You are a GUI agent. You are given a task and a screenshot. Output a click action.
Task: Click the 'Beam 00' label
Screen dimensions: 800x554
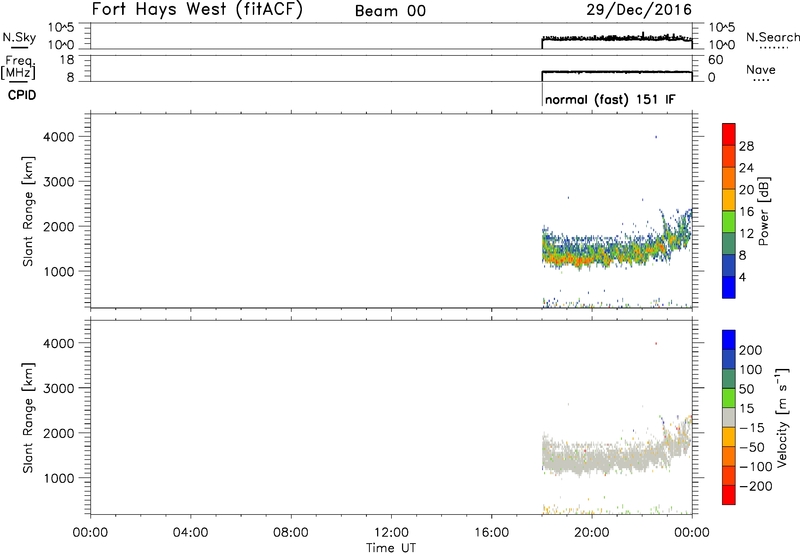pyautogui.click(x=390, y=11)
